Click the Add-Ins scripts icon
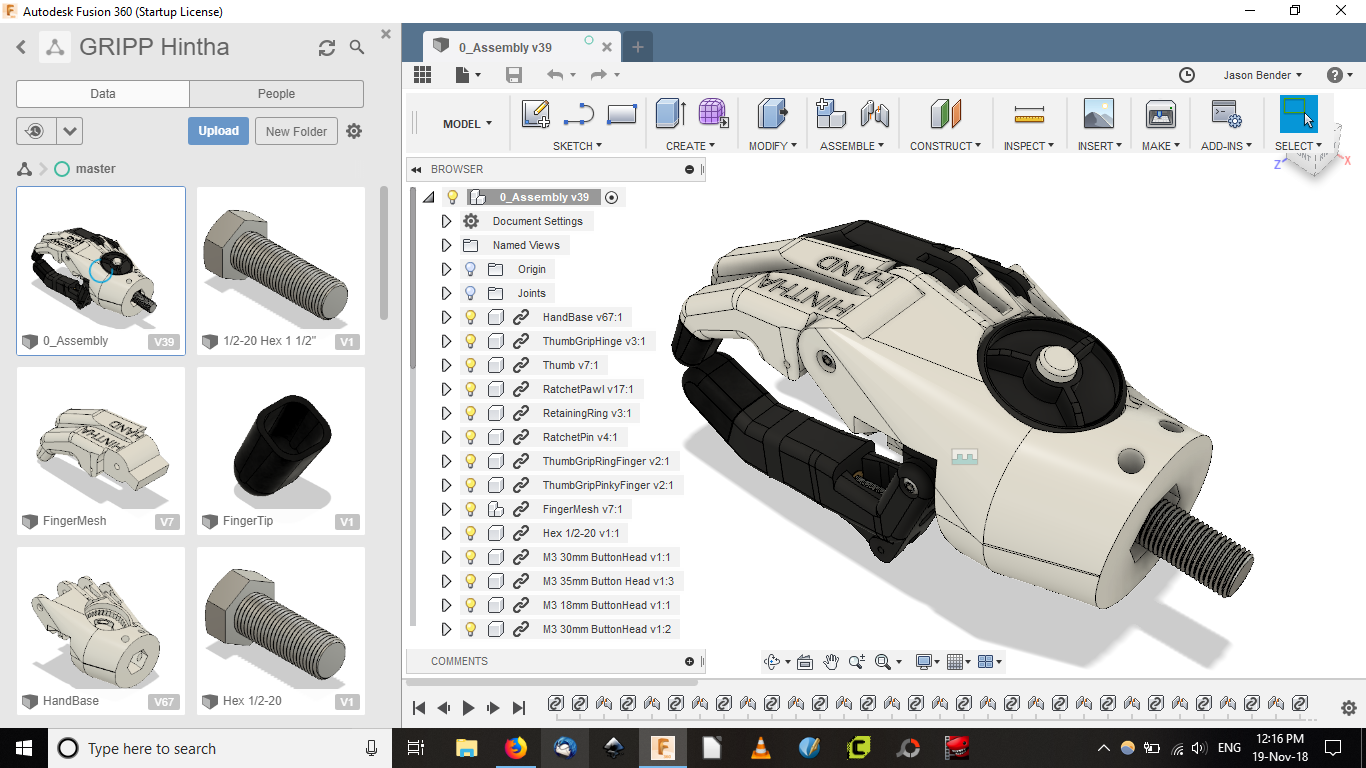 tap(1225, 114)
